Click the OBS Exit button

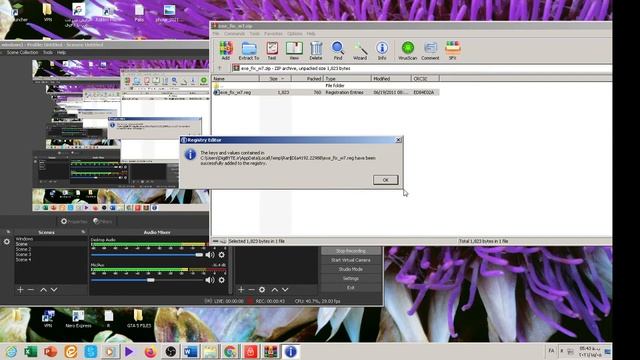pos(351,287)
